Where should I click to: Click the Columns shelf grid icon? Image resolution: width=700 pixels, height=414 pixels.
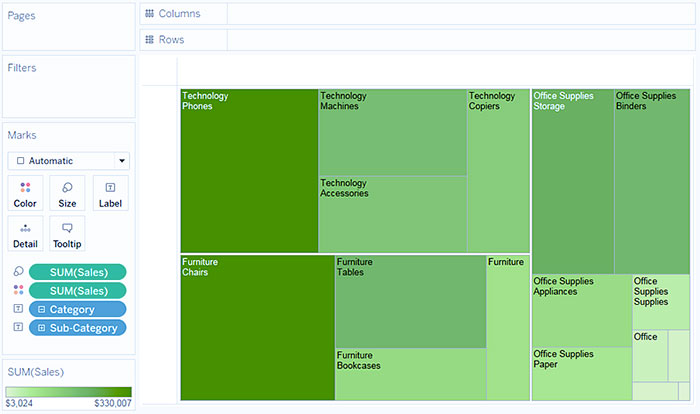150,13
